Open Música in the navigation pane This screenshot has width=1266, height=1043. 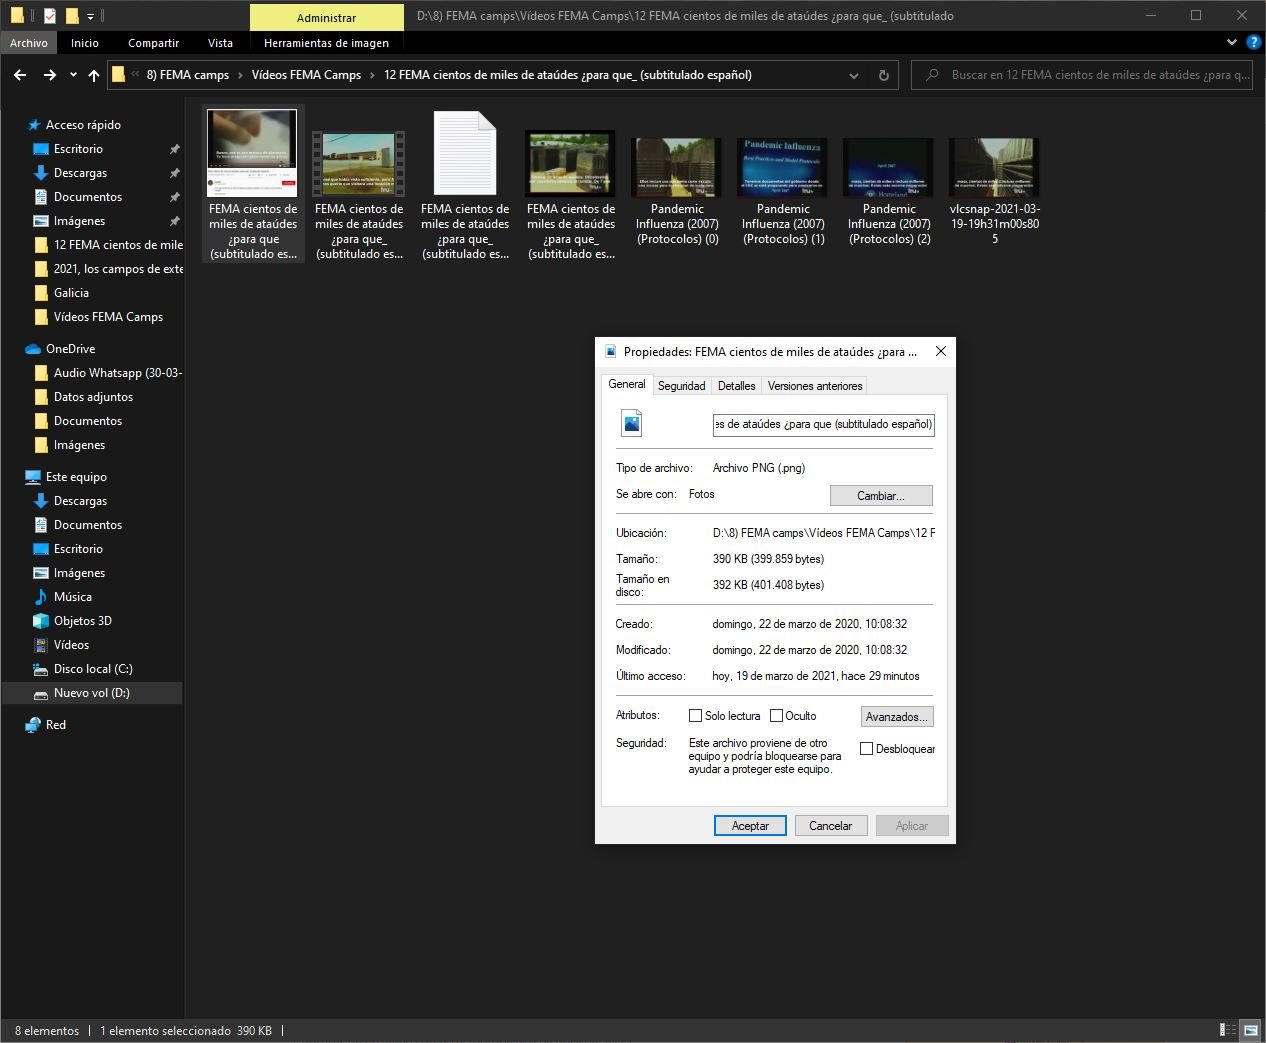coord(72,597)
